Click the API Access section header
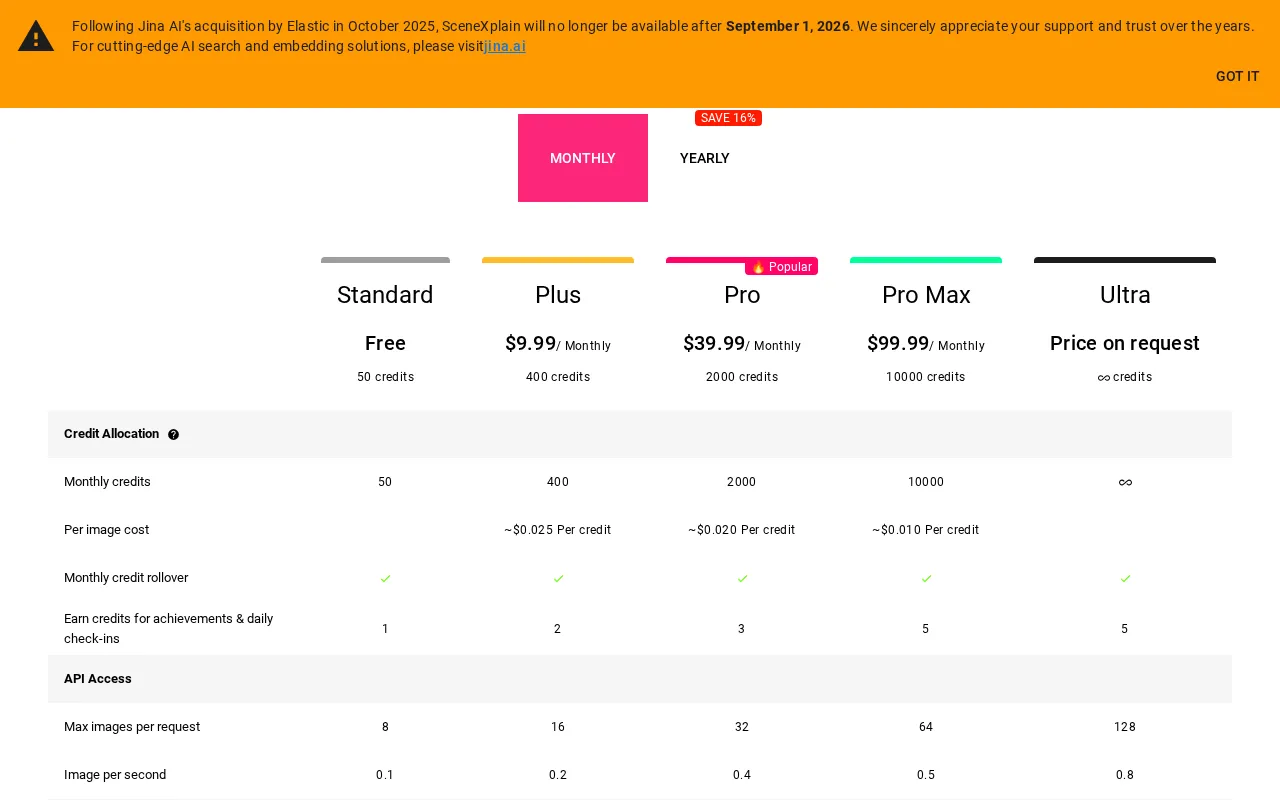 (640, 679)
